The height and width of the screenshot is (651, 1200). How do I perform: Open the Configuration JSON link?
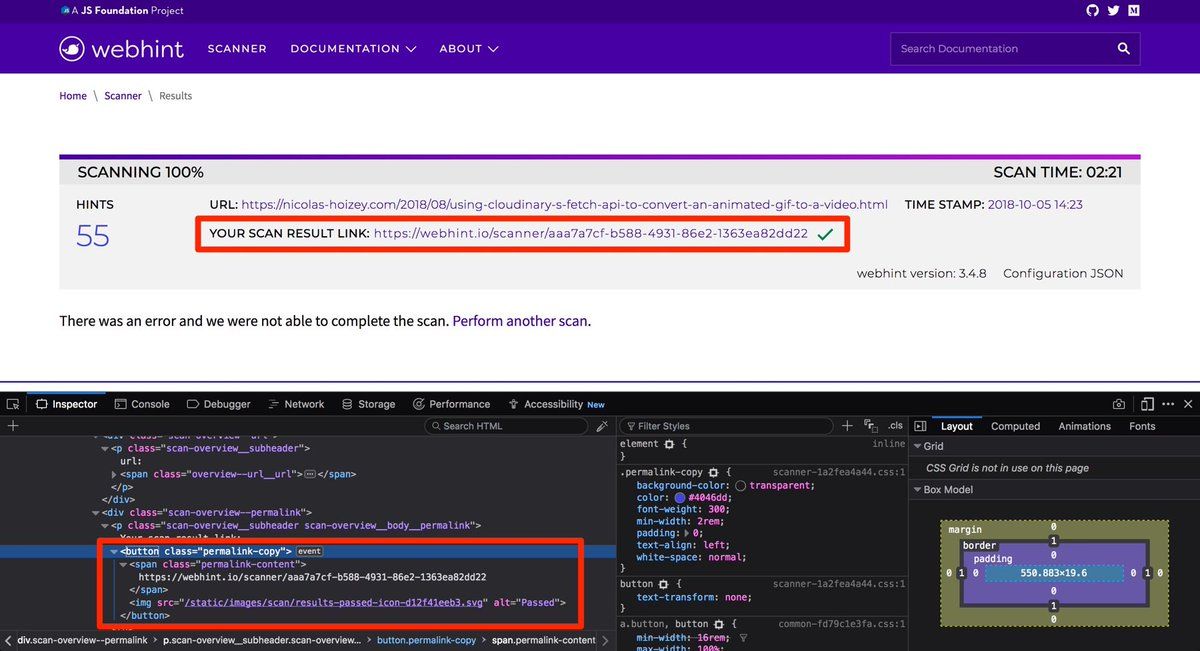coord(1063,273)
